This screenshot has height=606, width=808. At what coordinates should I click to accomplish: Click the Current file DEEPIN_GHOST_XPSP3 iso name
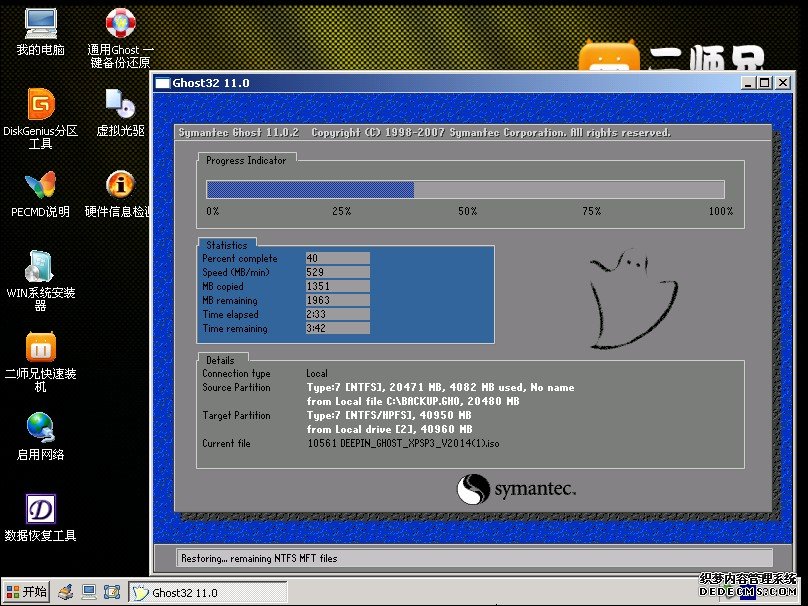419,443
